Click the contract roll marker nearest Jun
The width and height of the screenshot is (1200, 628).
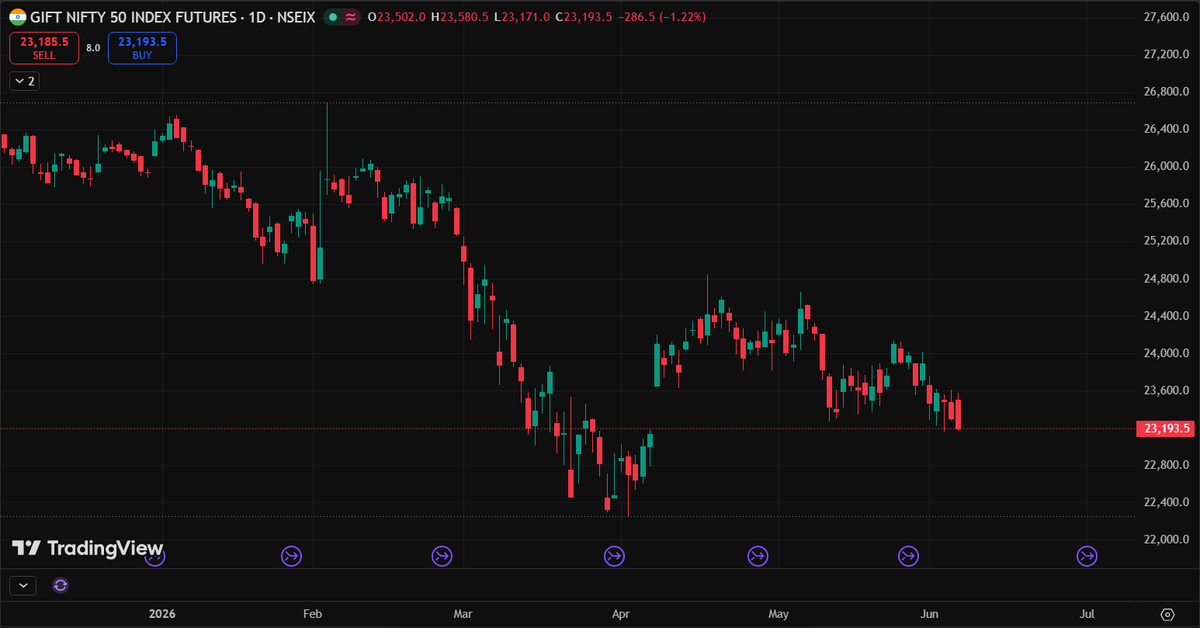point(909,555)
